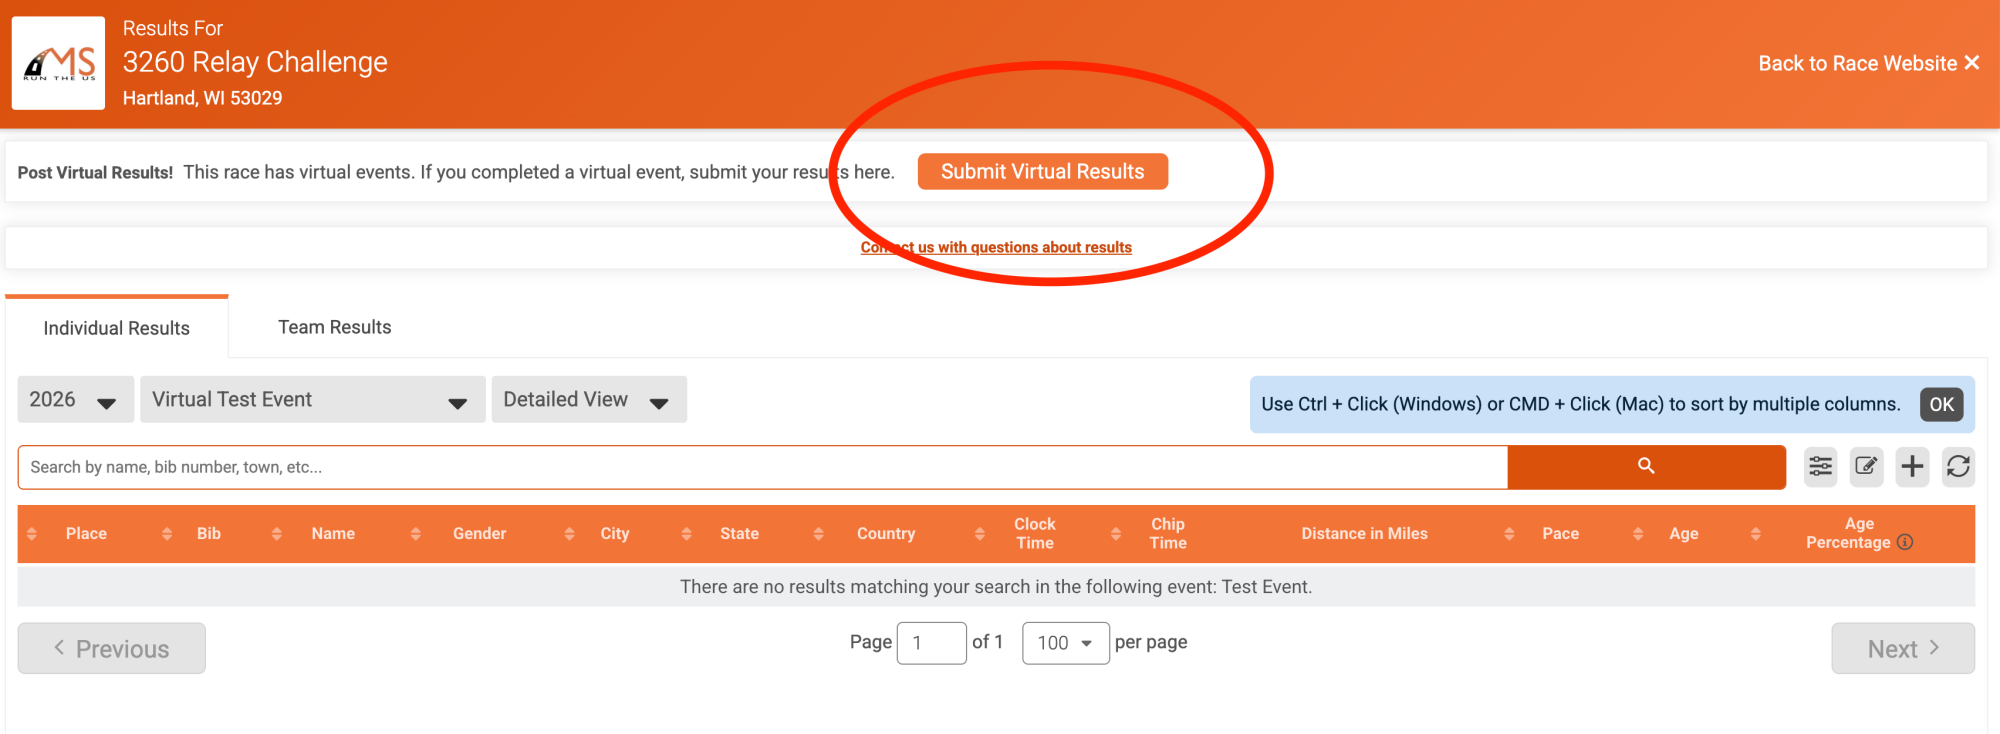The height and width of the screenshot is (734, 2000).
Task: Open the 2026 year dropdown
Action: pos(75,400)
